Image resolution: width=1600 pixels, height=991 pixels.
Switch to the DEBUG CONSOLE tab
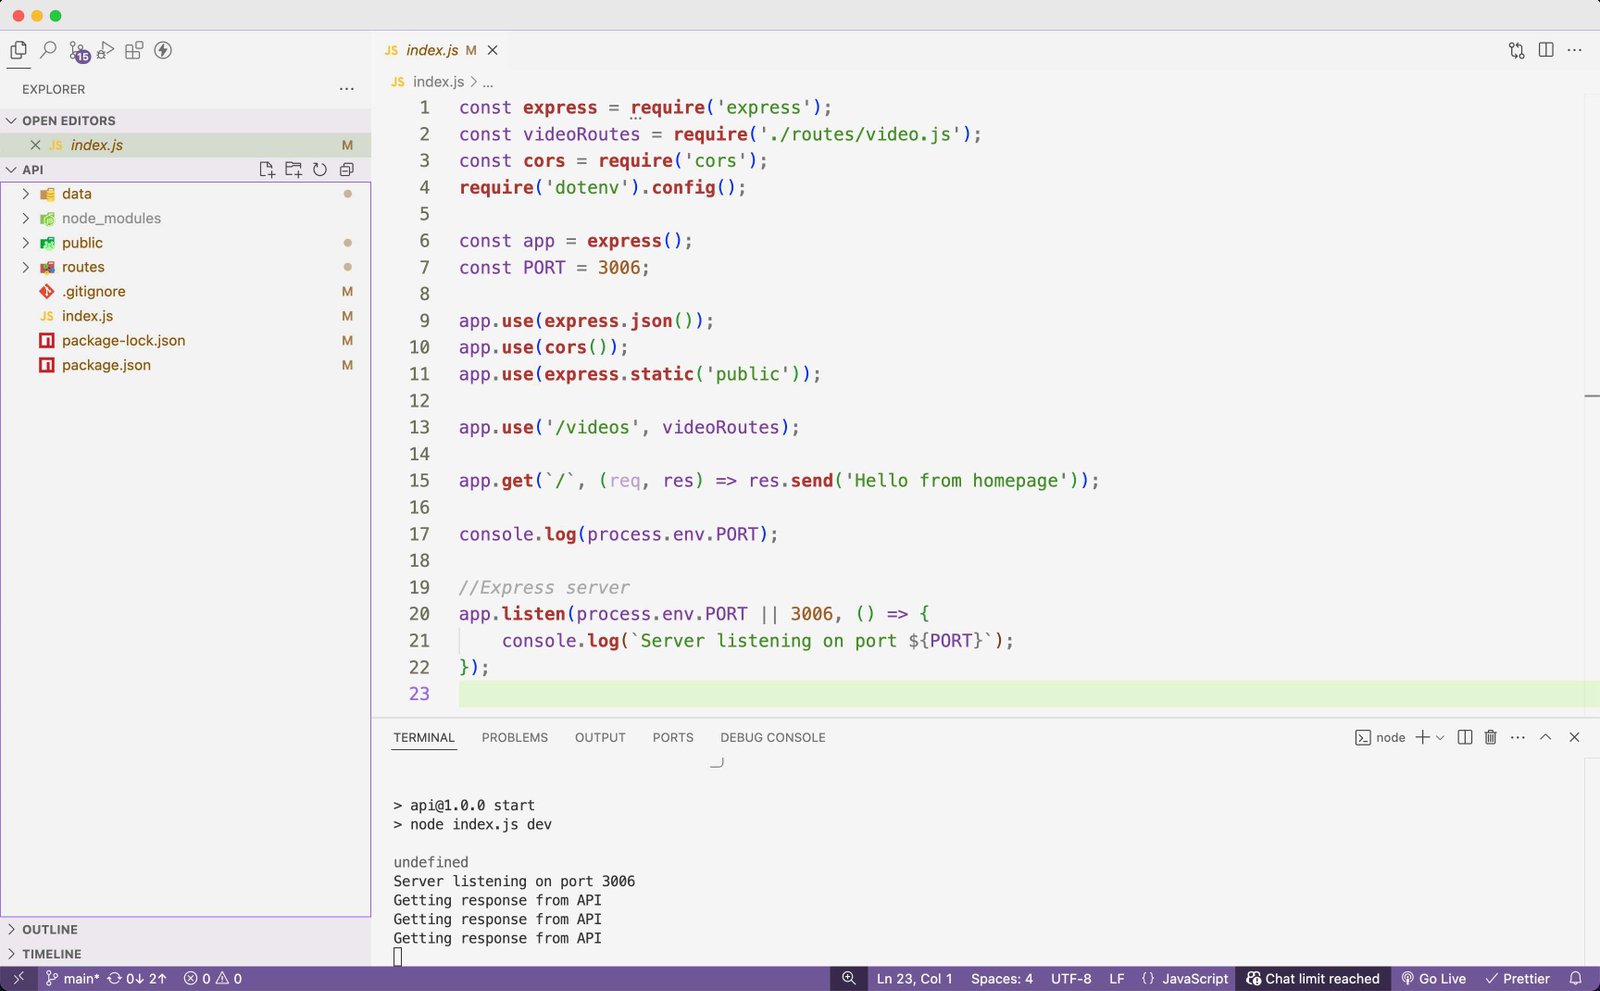772,737
